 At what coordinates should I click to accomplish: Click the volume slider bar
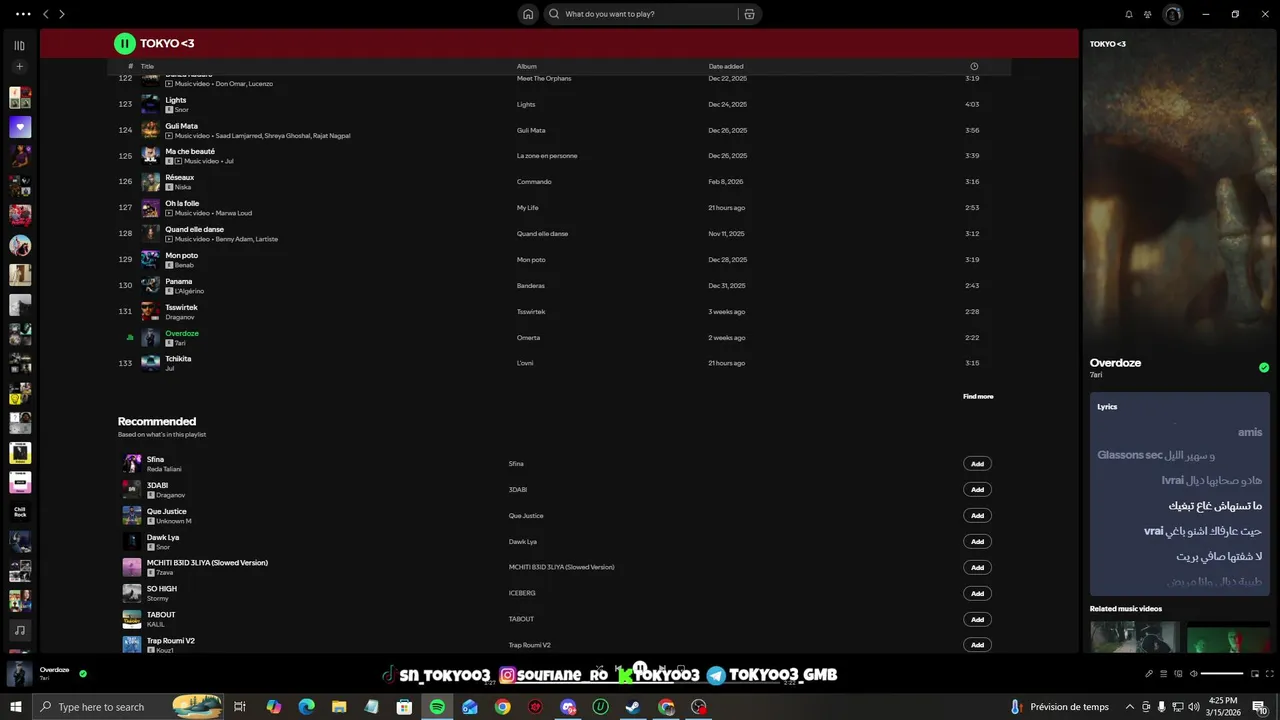(x=1222, y=674)
